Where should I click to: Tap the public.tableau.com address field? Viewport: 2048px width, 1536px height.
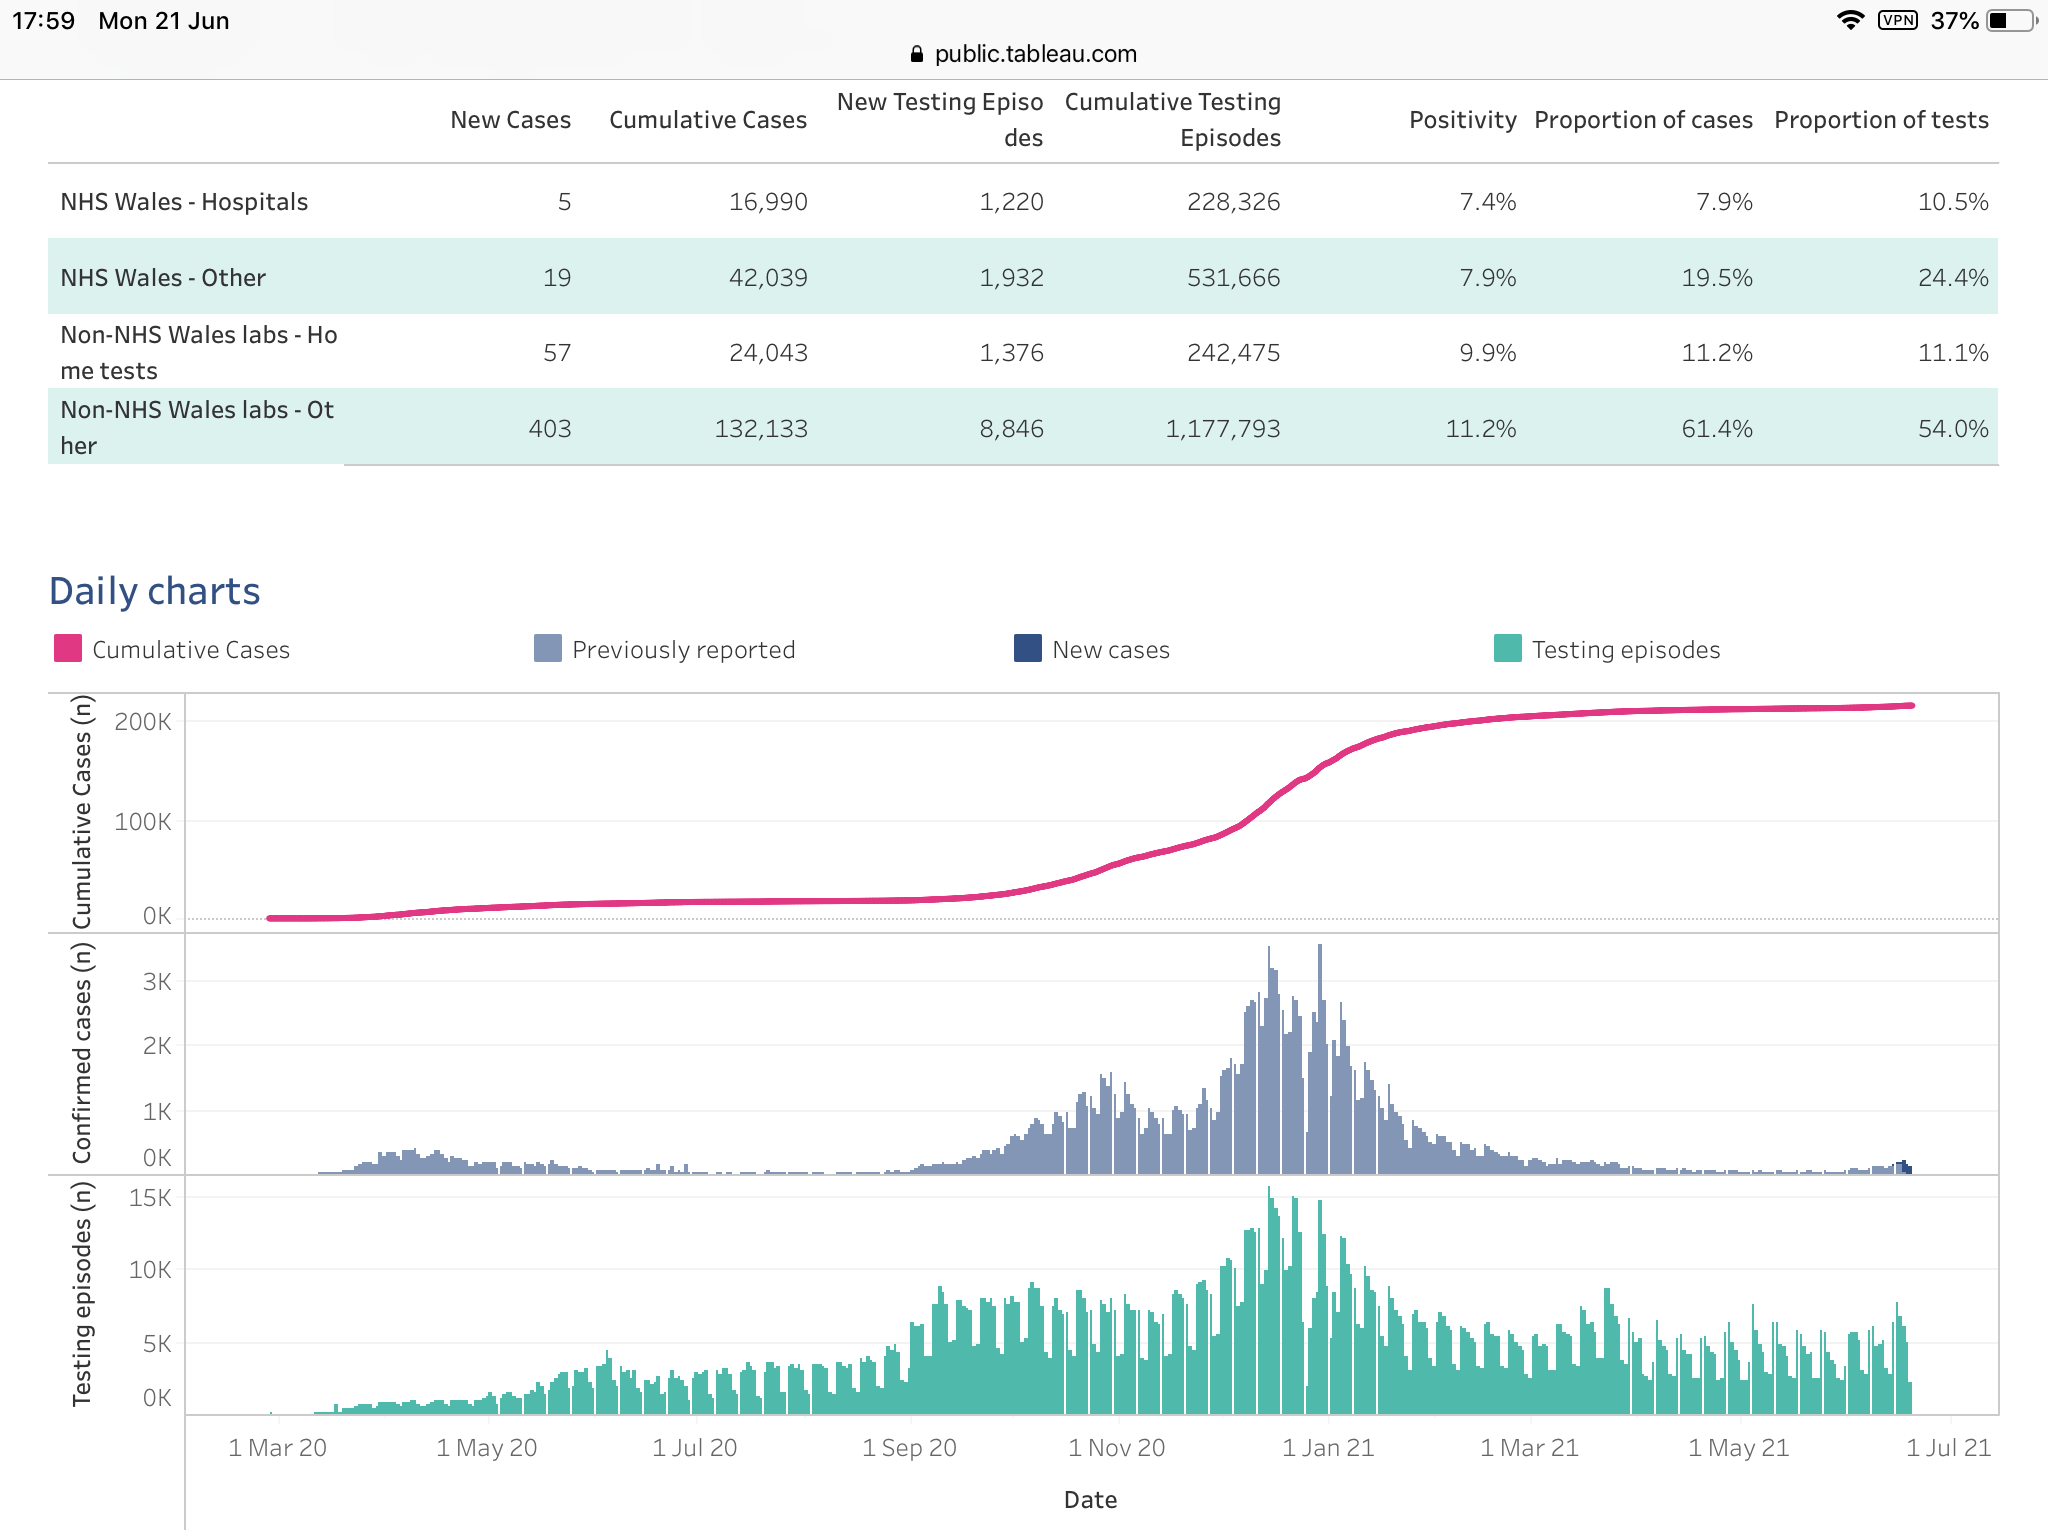(1035, 54)
